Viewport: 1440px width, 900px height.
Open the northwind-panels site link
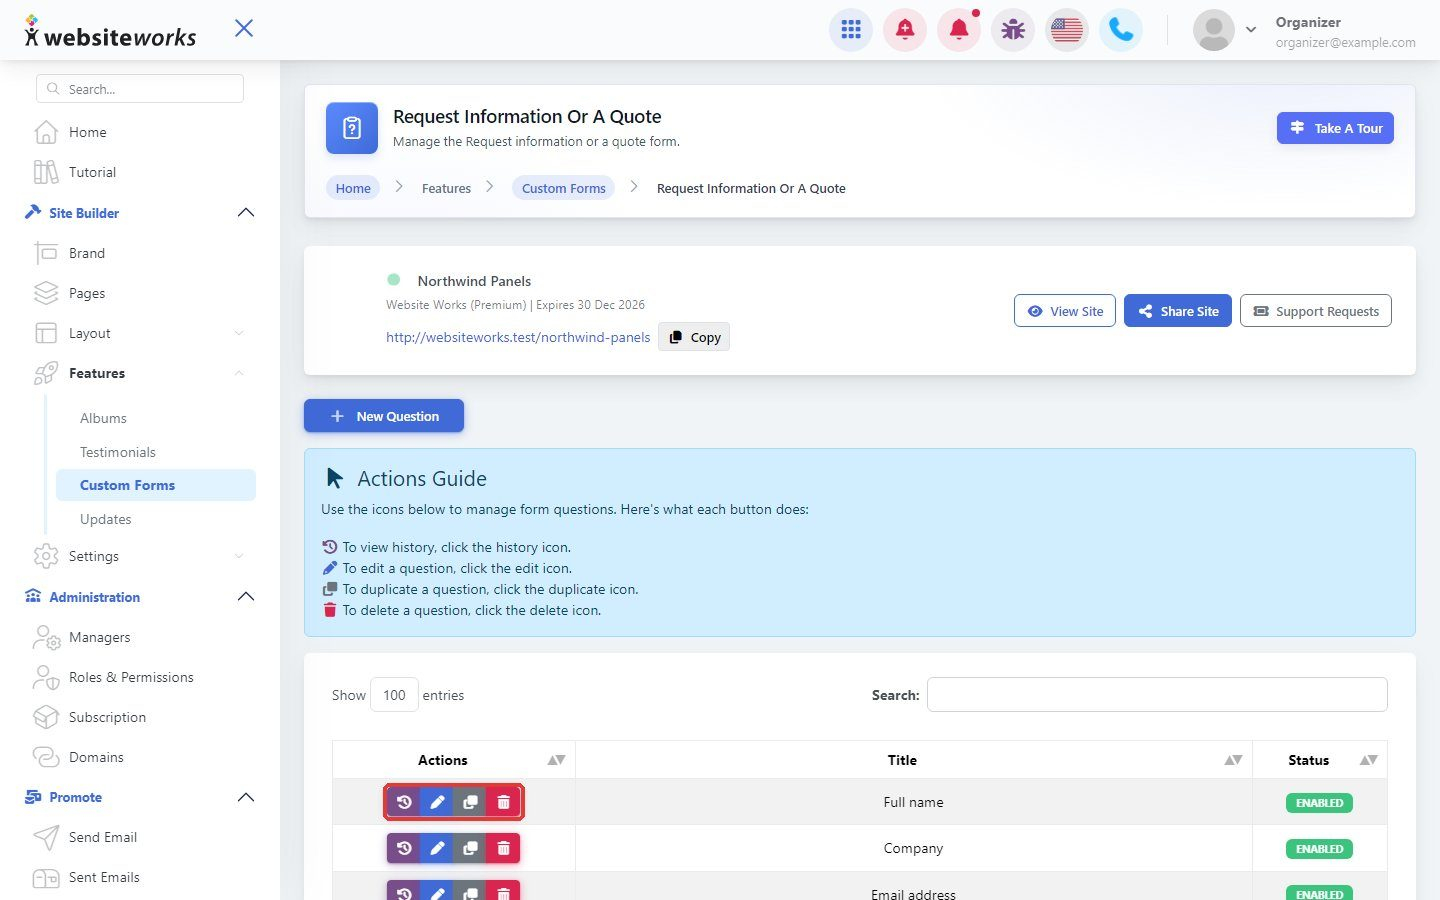[518, 337]
